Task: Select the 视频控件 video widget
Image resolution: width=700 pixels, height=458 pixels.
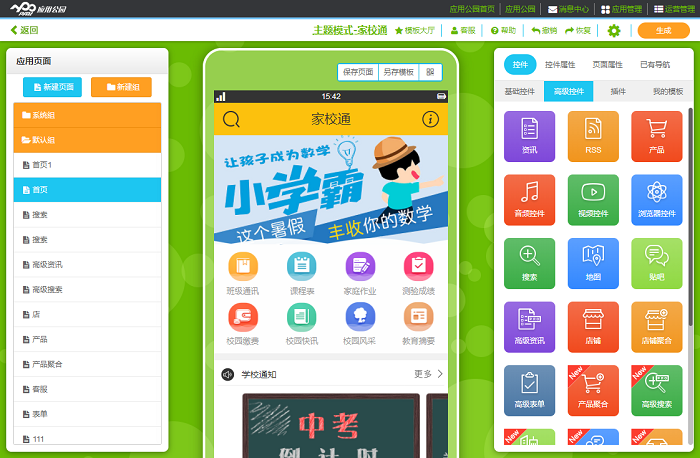Action: 593,200
